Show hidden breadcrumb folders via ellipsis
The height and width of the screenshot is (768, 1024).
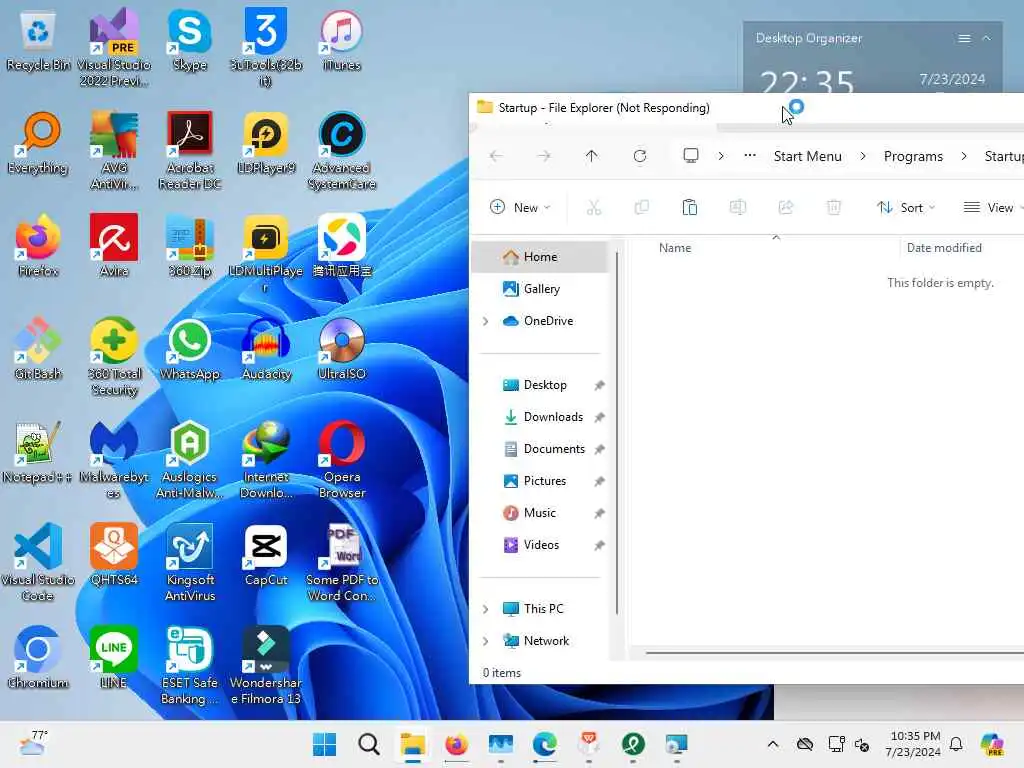coord(750,156)
